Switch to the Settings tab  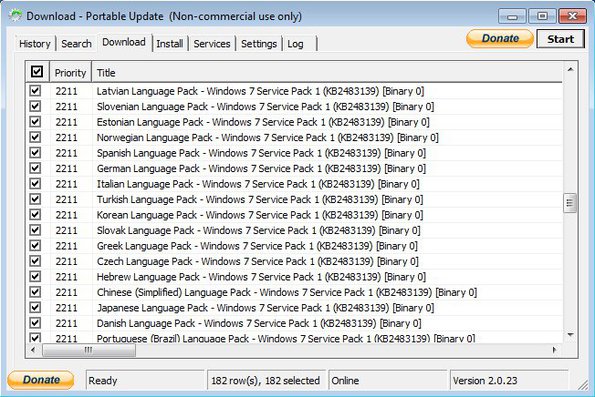tap(259, 44)
